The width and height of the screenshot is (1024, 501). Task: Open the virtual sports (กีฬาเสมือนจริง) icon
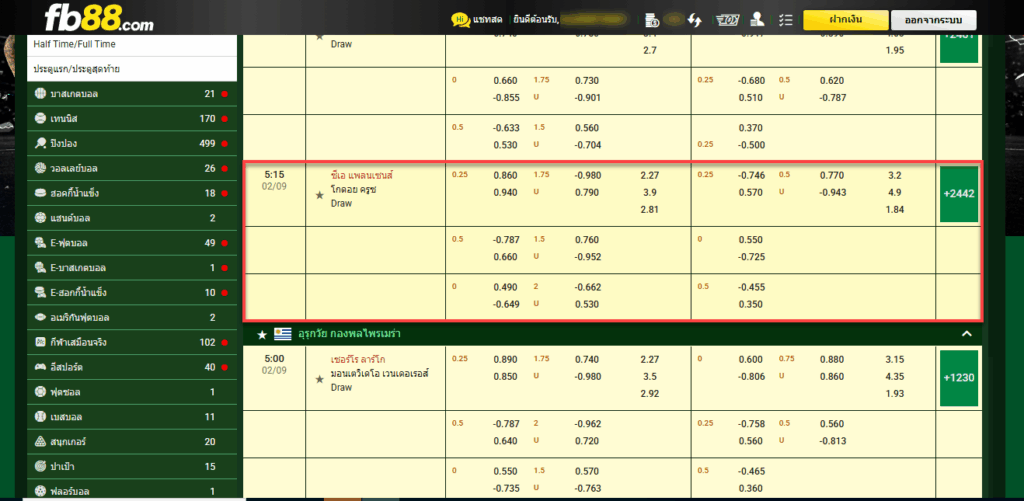click(40, 342)
